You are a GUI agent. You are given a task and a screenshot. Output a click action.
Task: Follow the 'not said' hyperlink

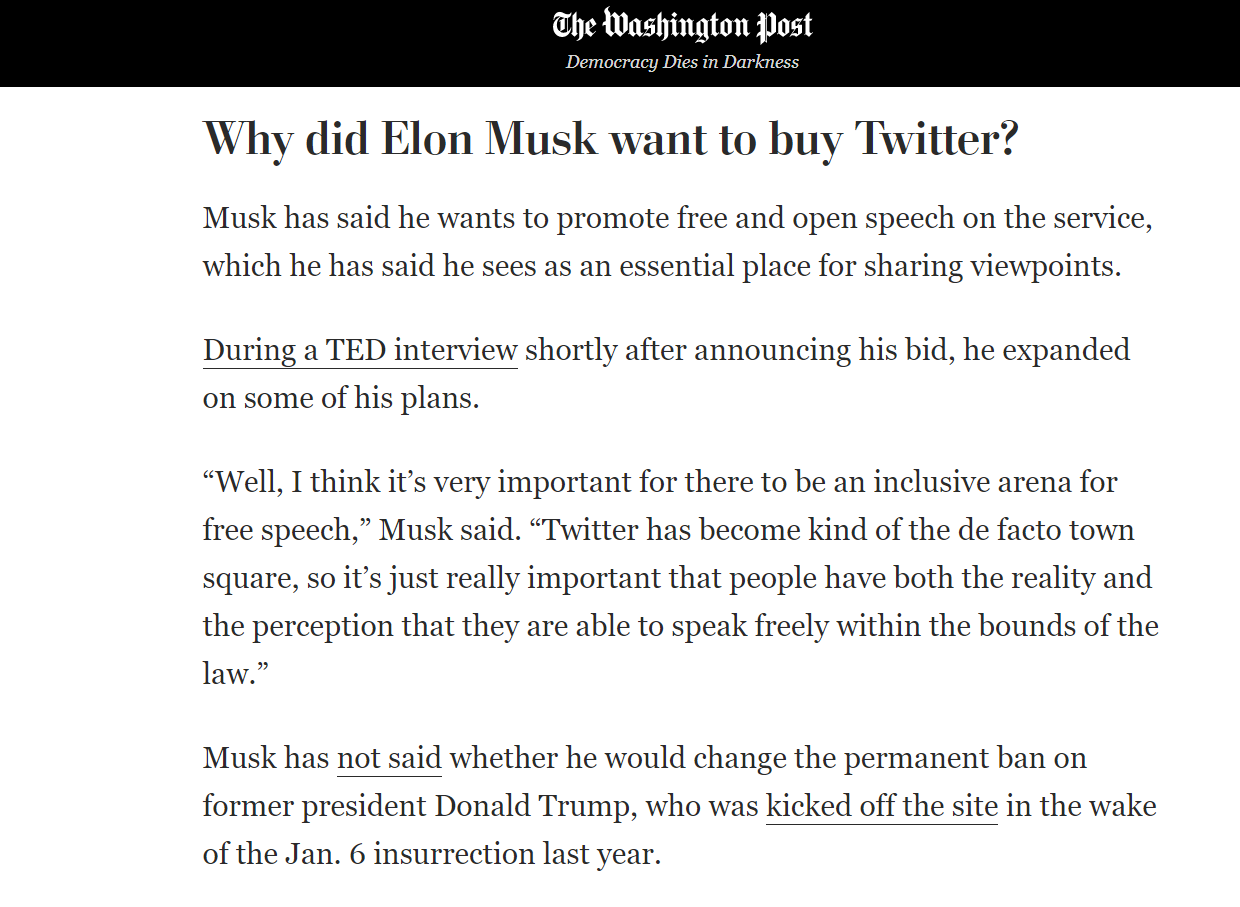tap(389, 758)
